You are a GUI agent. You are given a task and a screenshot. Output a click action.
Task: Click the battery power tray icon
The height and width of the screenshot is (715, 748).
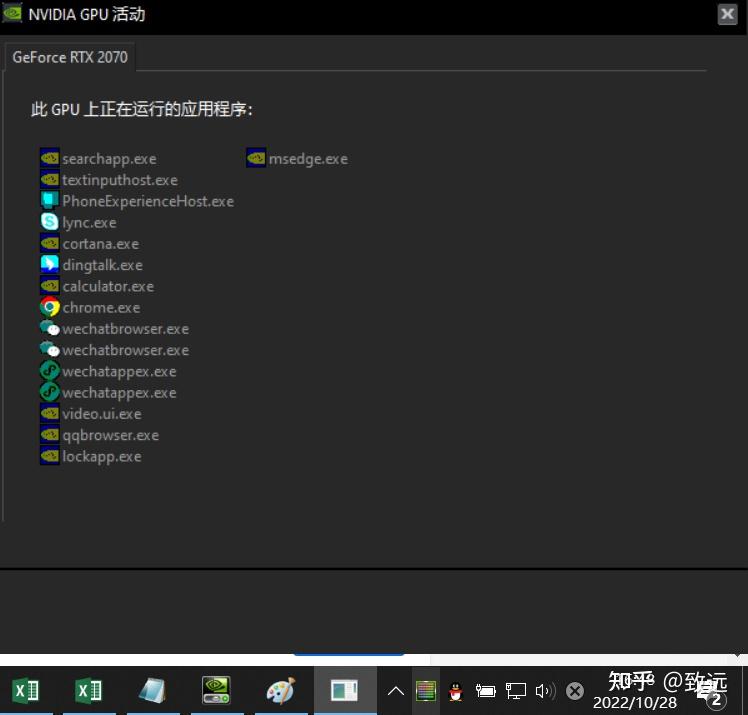(486, 691)
